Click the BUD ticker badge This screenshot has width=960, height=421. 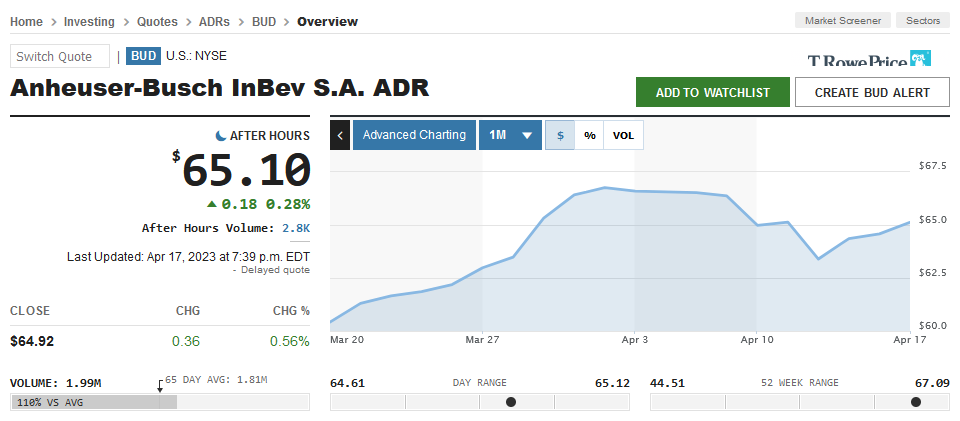point(144,56)
